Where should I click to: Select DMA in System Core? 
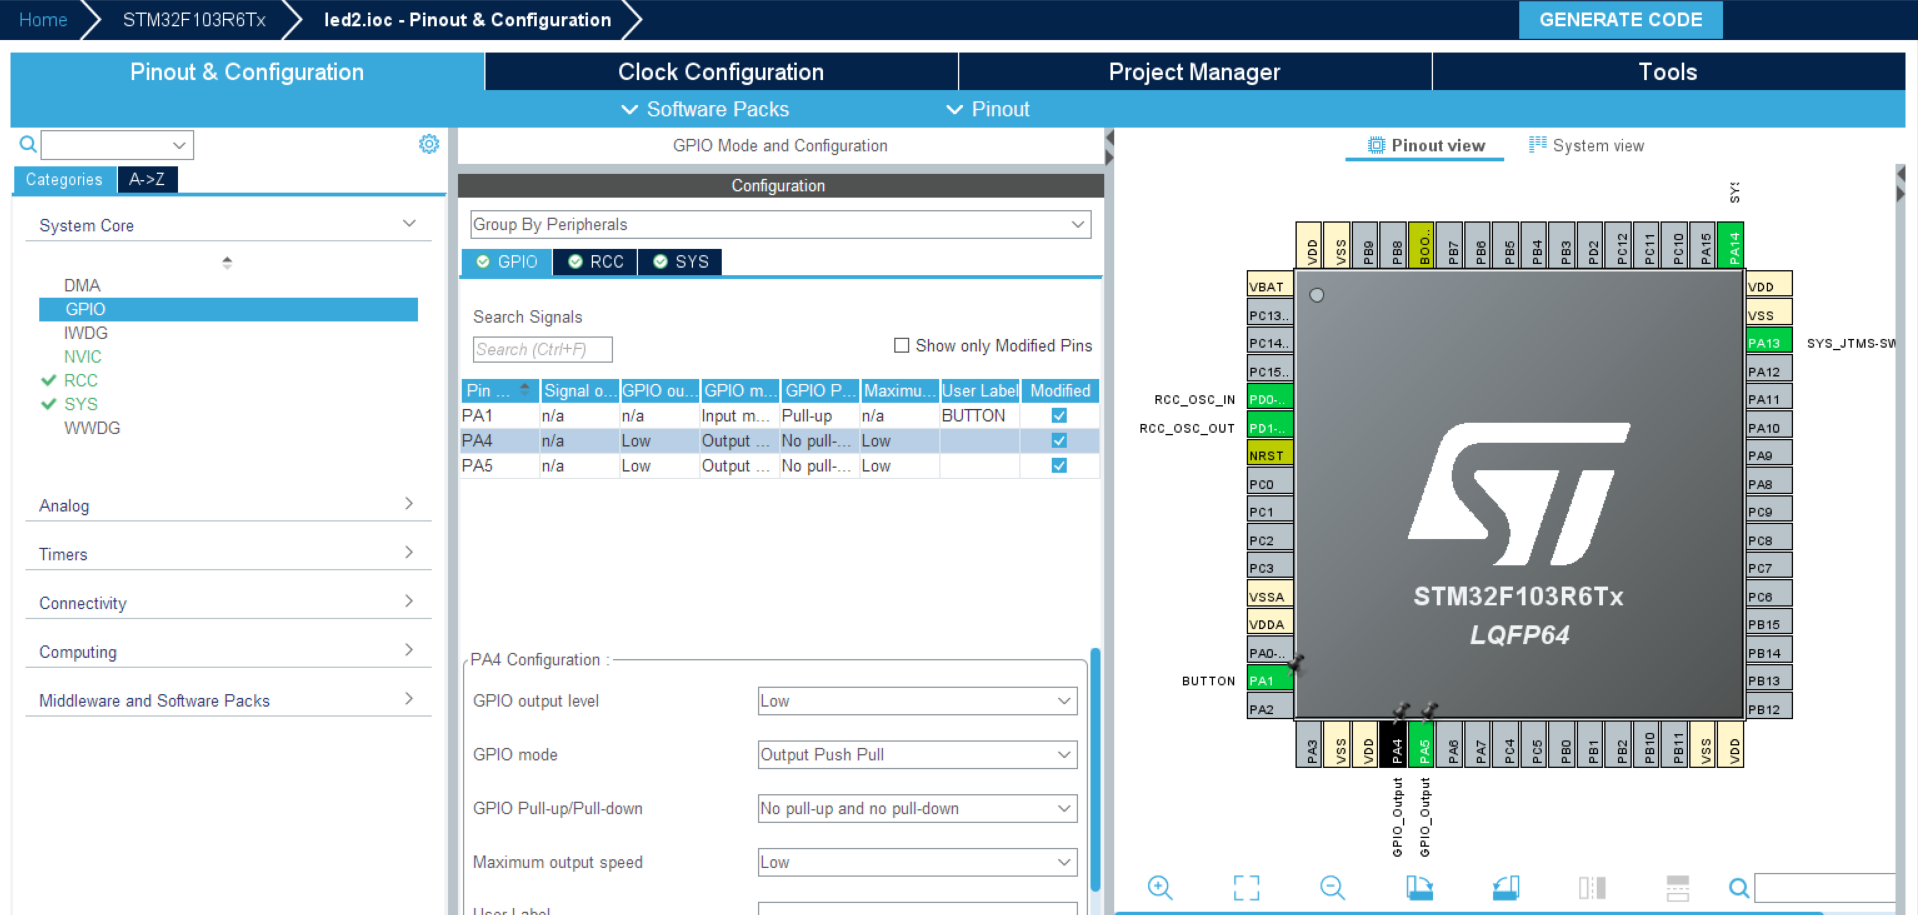[82, 285]
